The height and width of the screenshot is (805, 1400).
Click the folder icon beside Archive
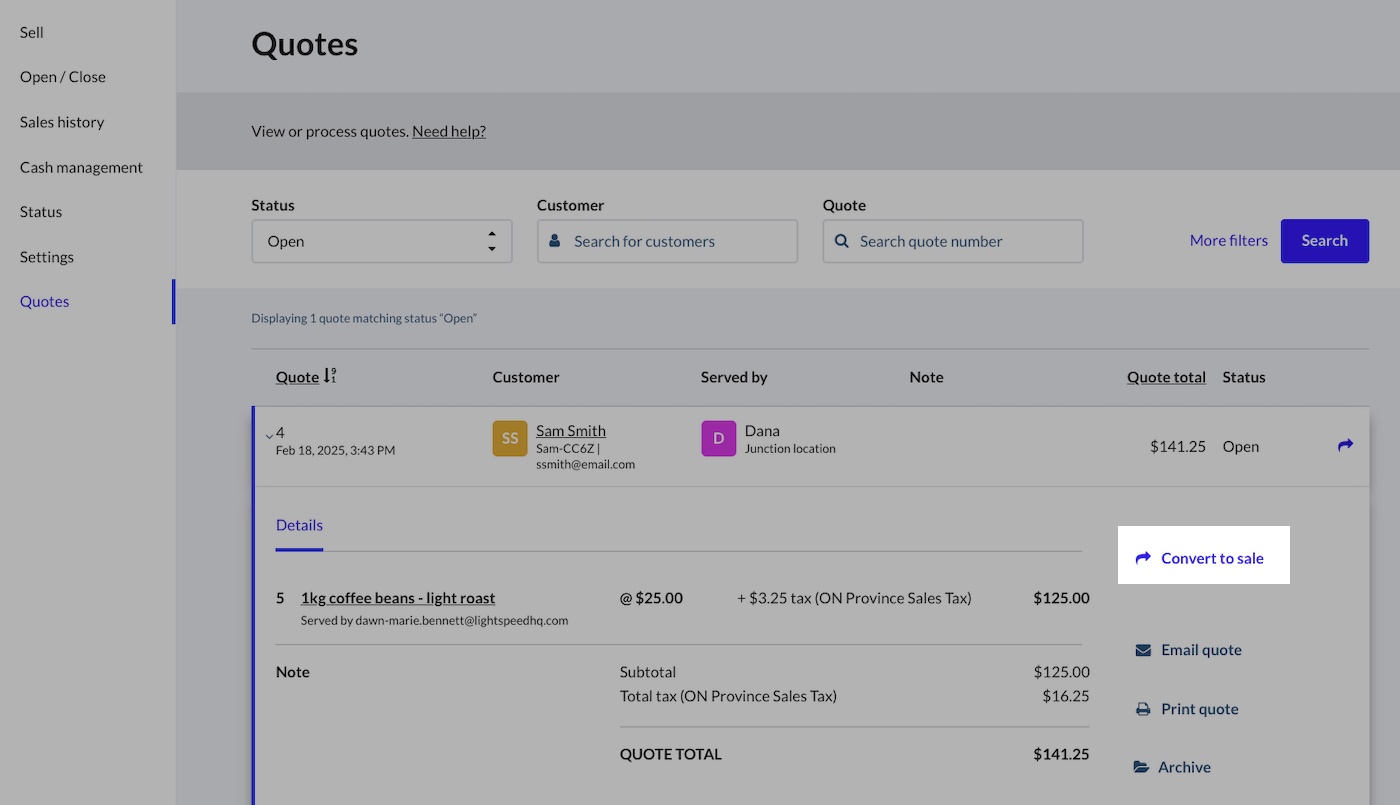click(x=1141, y=767)
